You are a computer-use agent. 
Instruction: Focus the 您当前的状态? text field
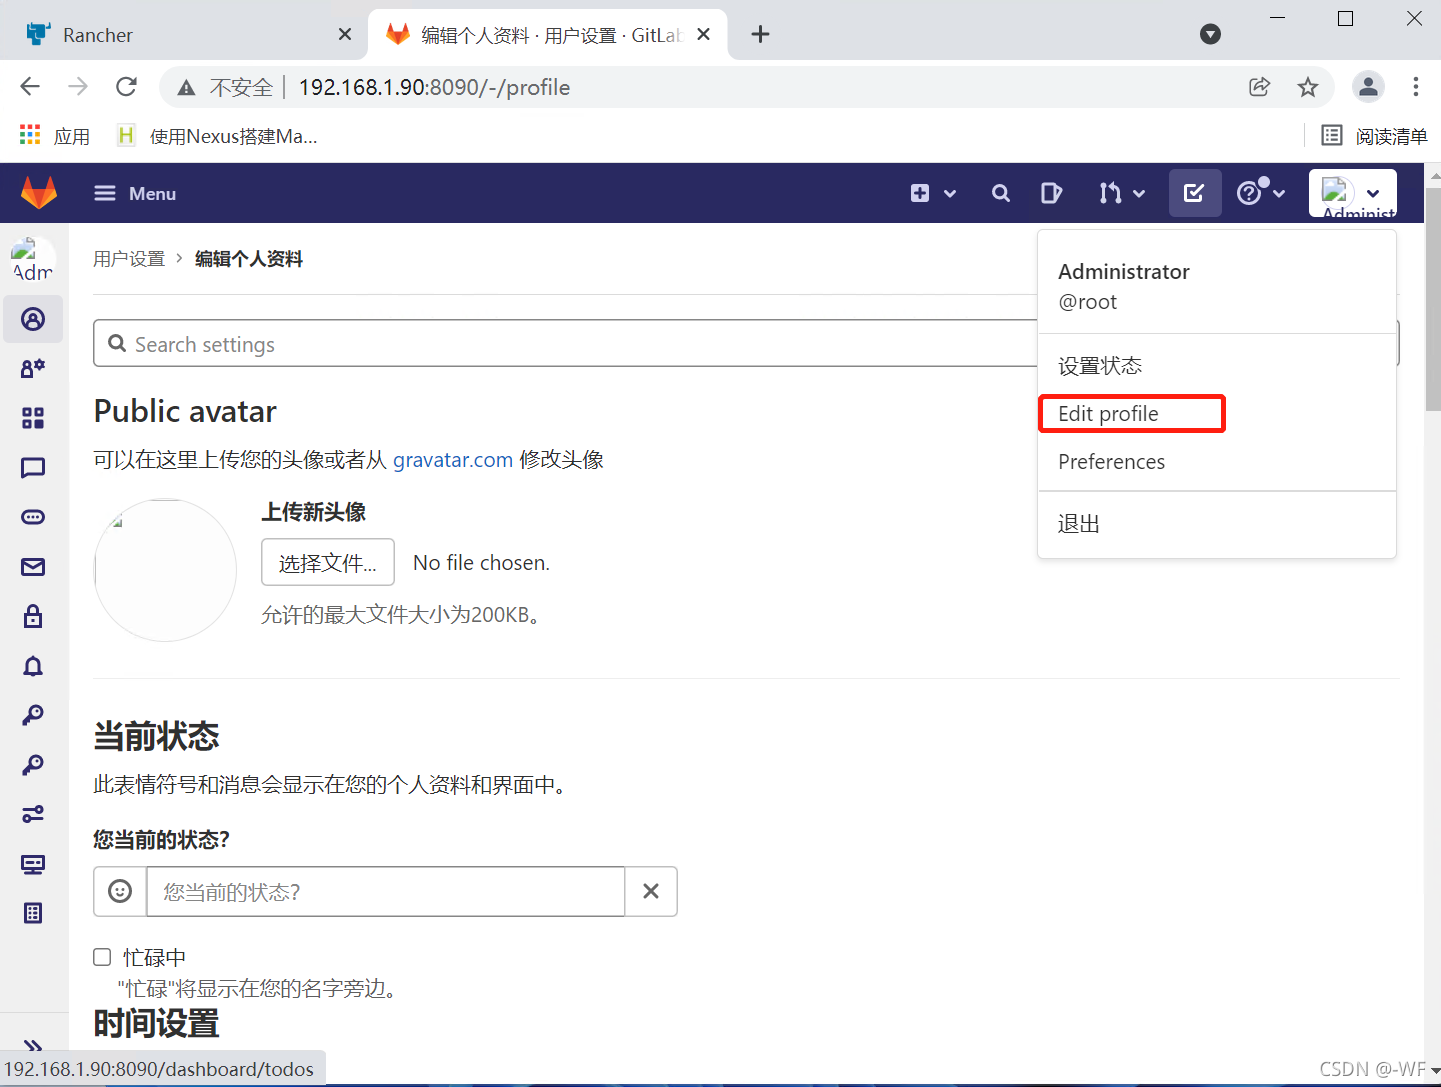(386, 891)
